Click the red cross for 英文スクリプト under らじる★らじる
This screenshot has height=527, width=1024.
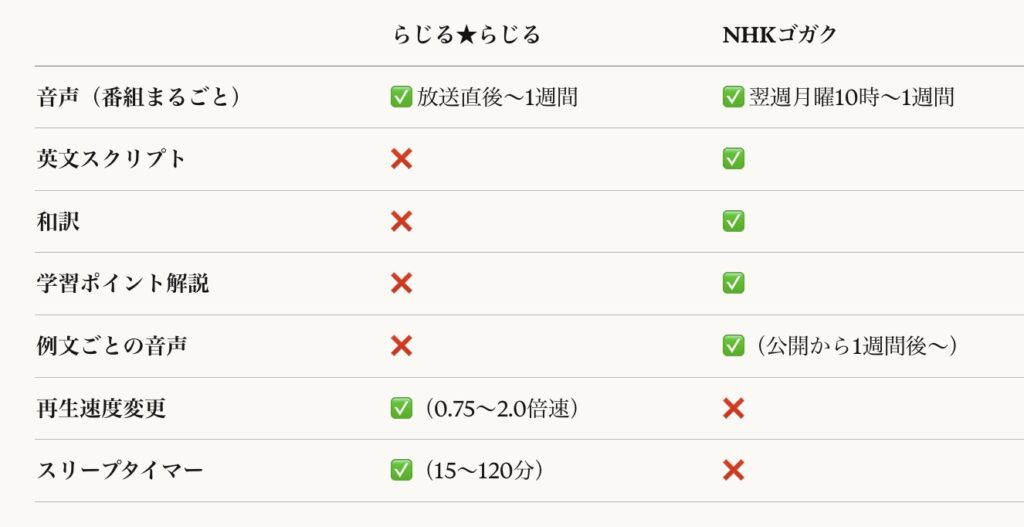coord(401,159)
